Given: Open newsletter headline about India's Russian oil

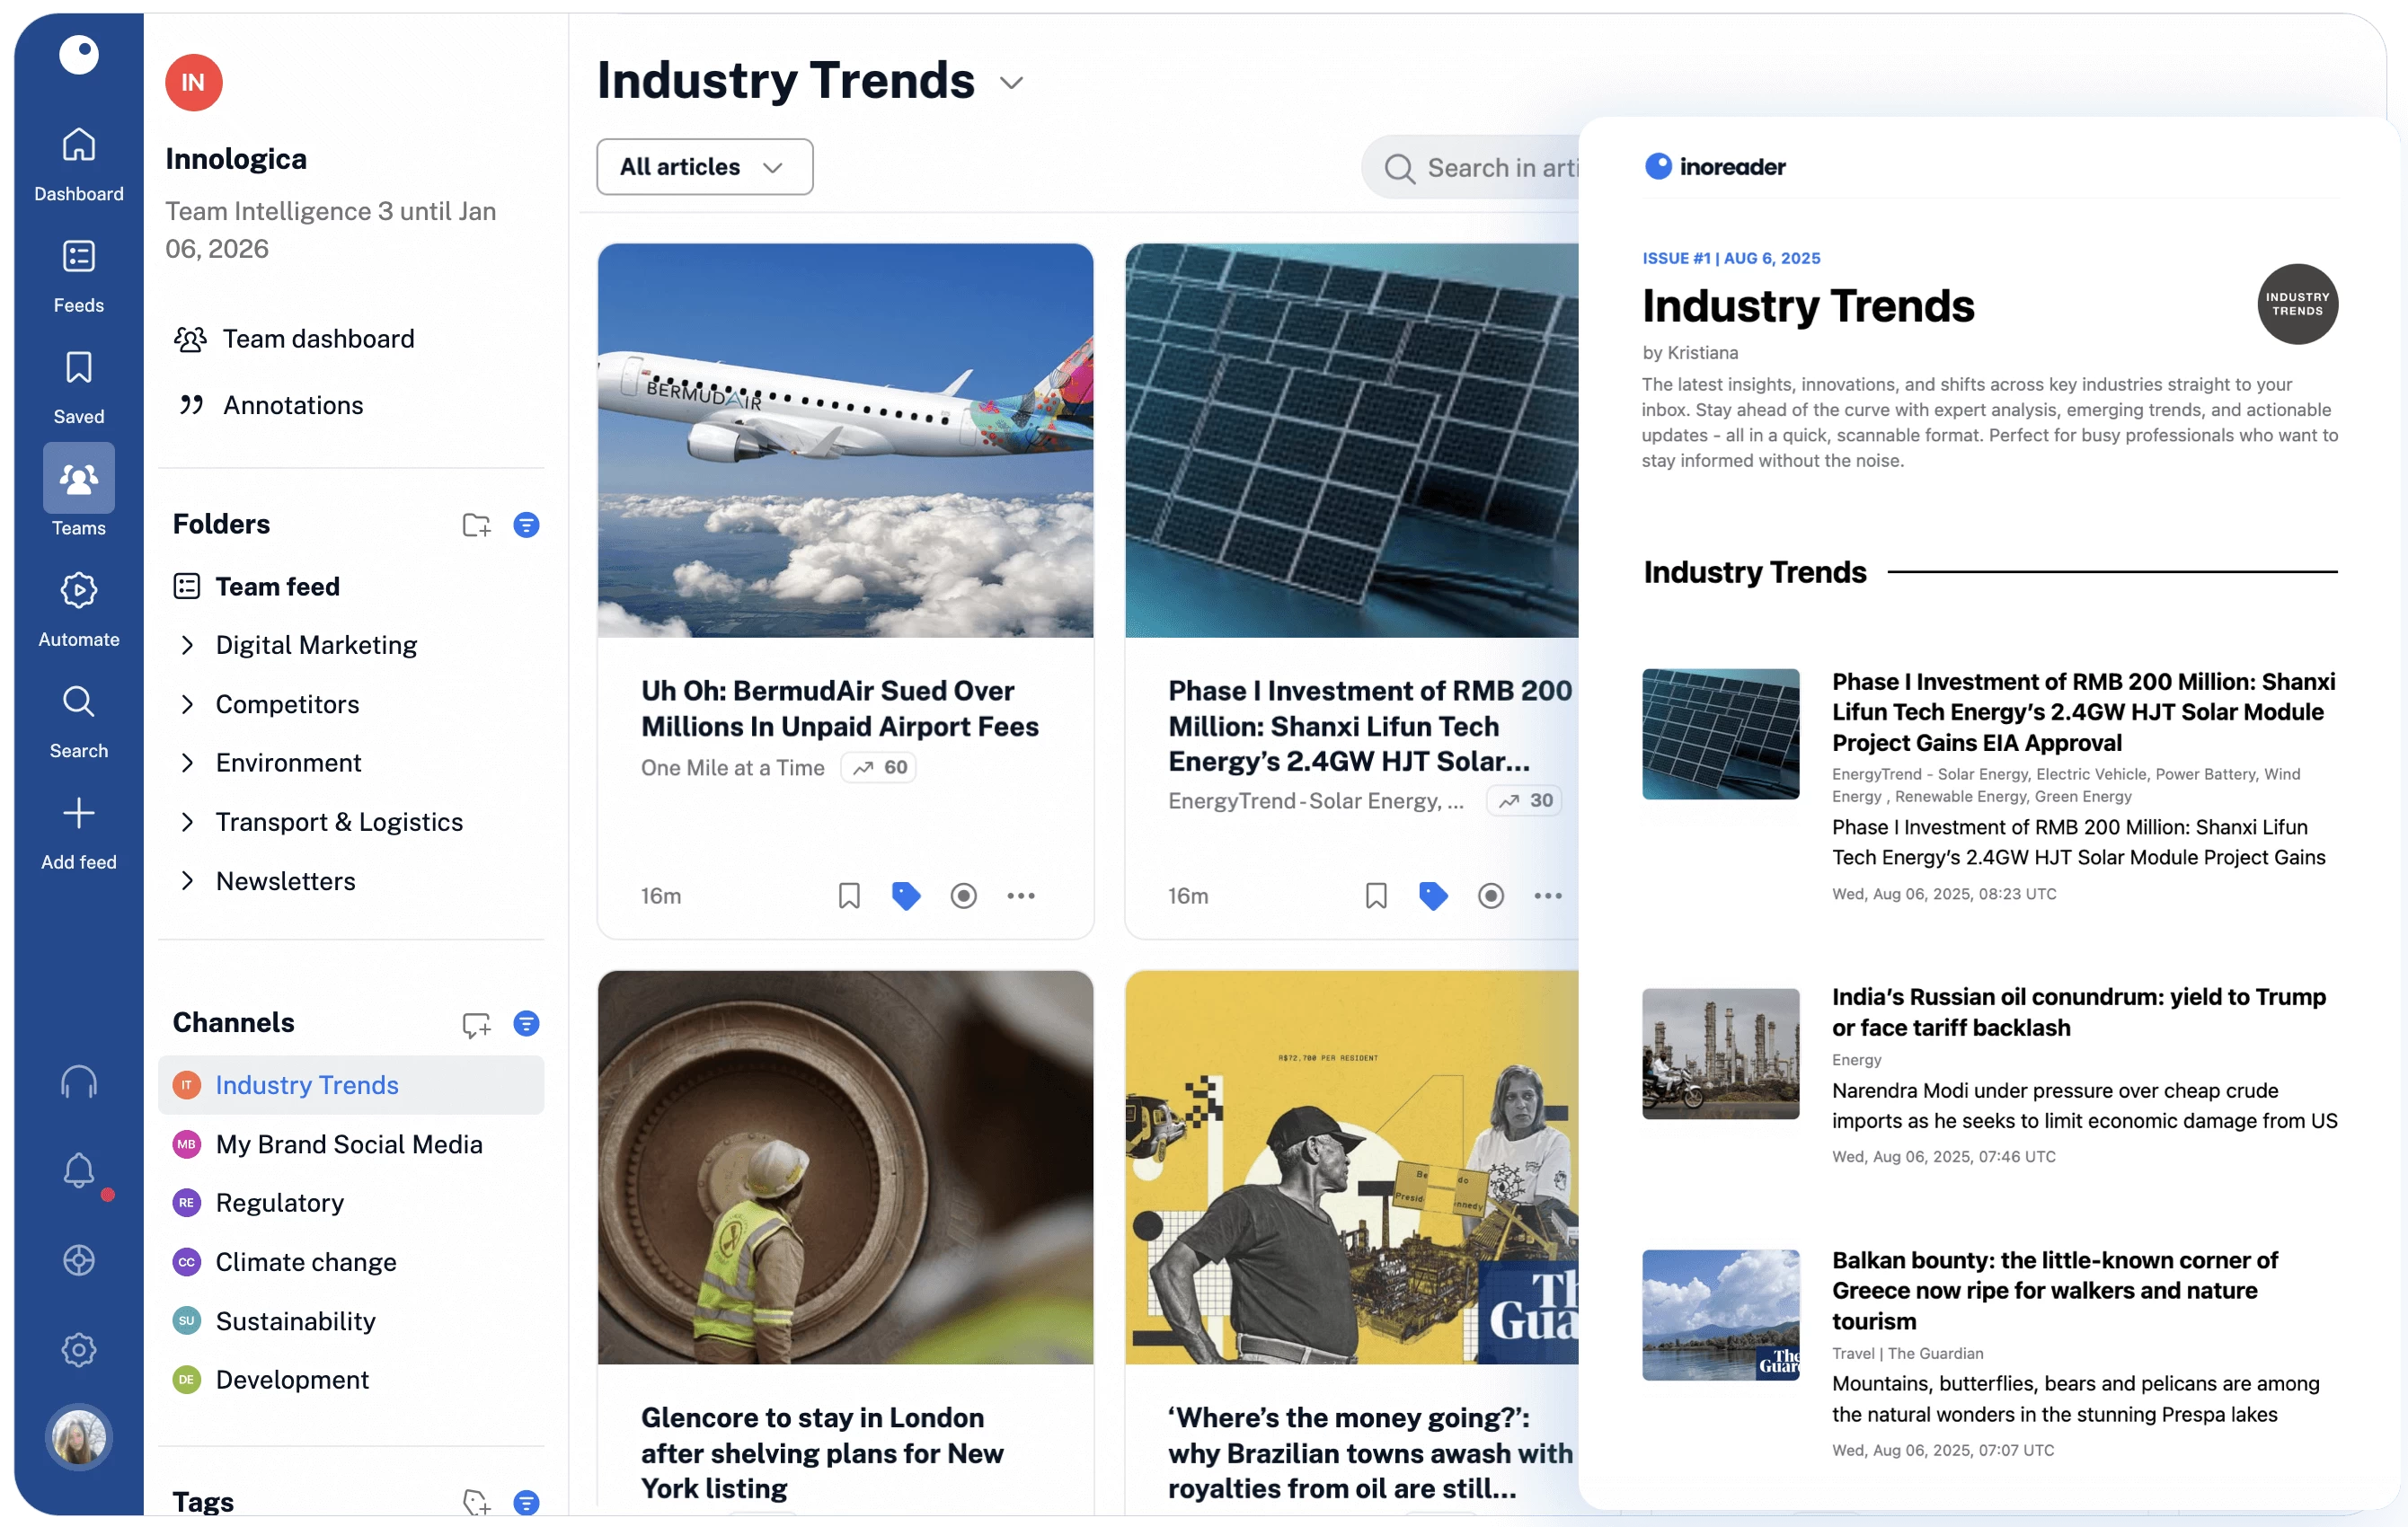Looking at the screenshot, I should pos(2078,1011).
